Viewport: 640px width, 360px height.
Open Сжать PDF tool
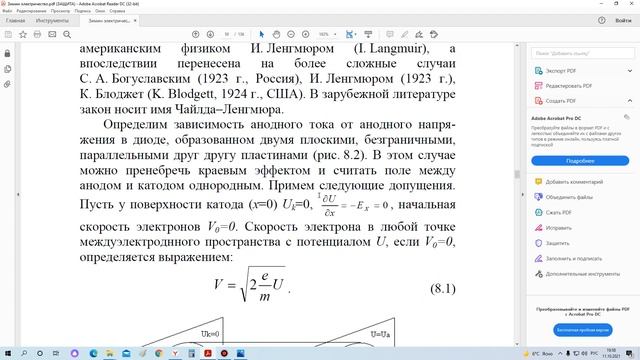558,213
